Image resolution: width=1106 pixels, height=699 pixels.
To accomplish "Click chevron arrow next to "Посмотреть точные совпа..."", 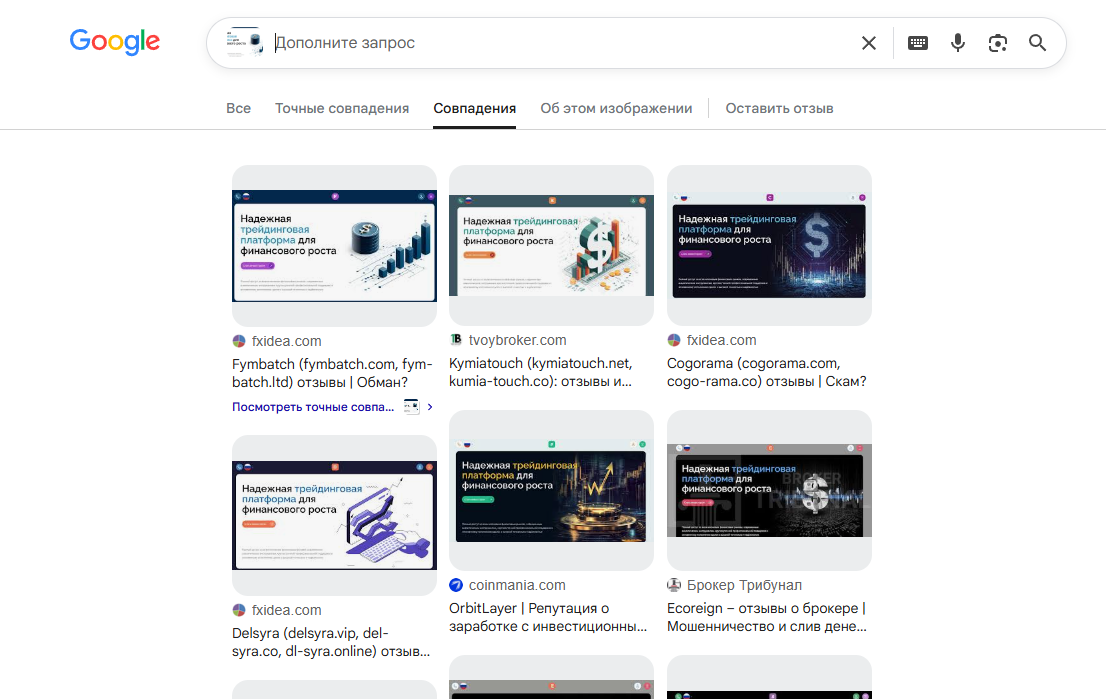I will click(x=430, y=407).
